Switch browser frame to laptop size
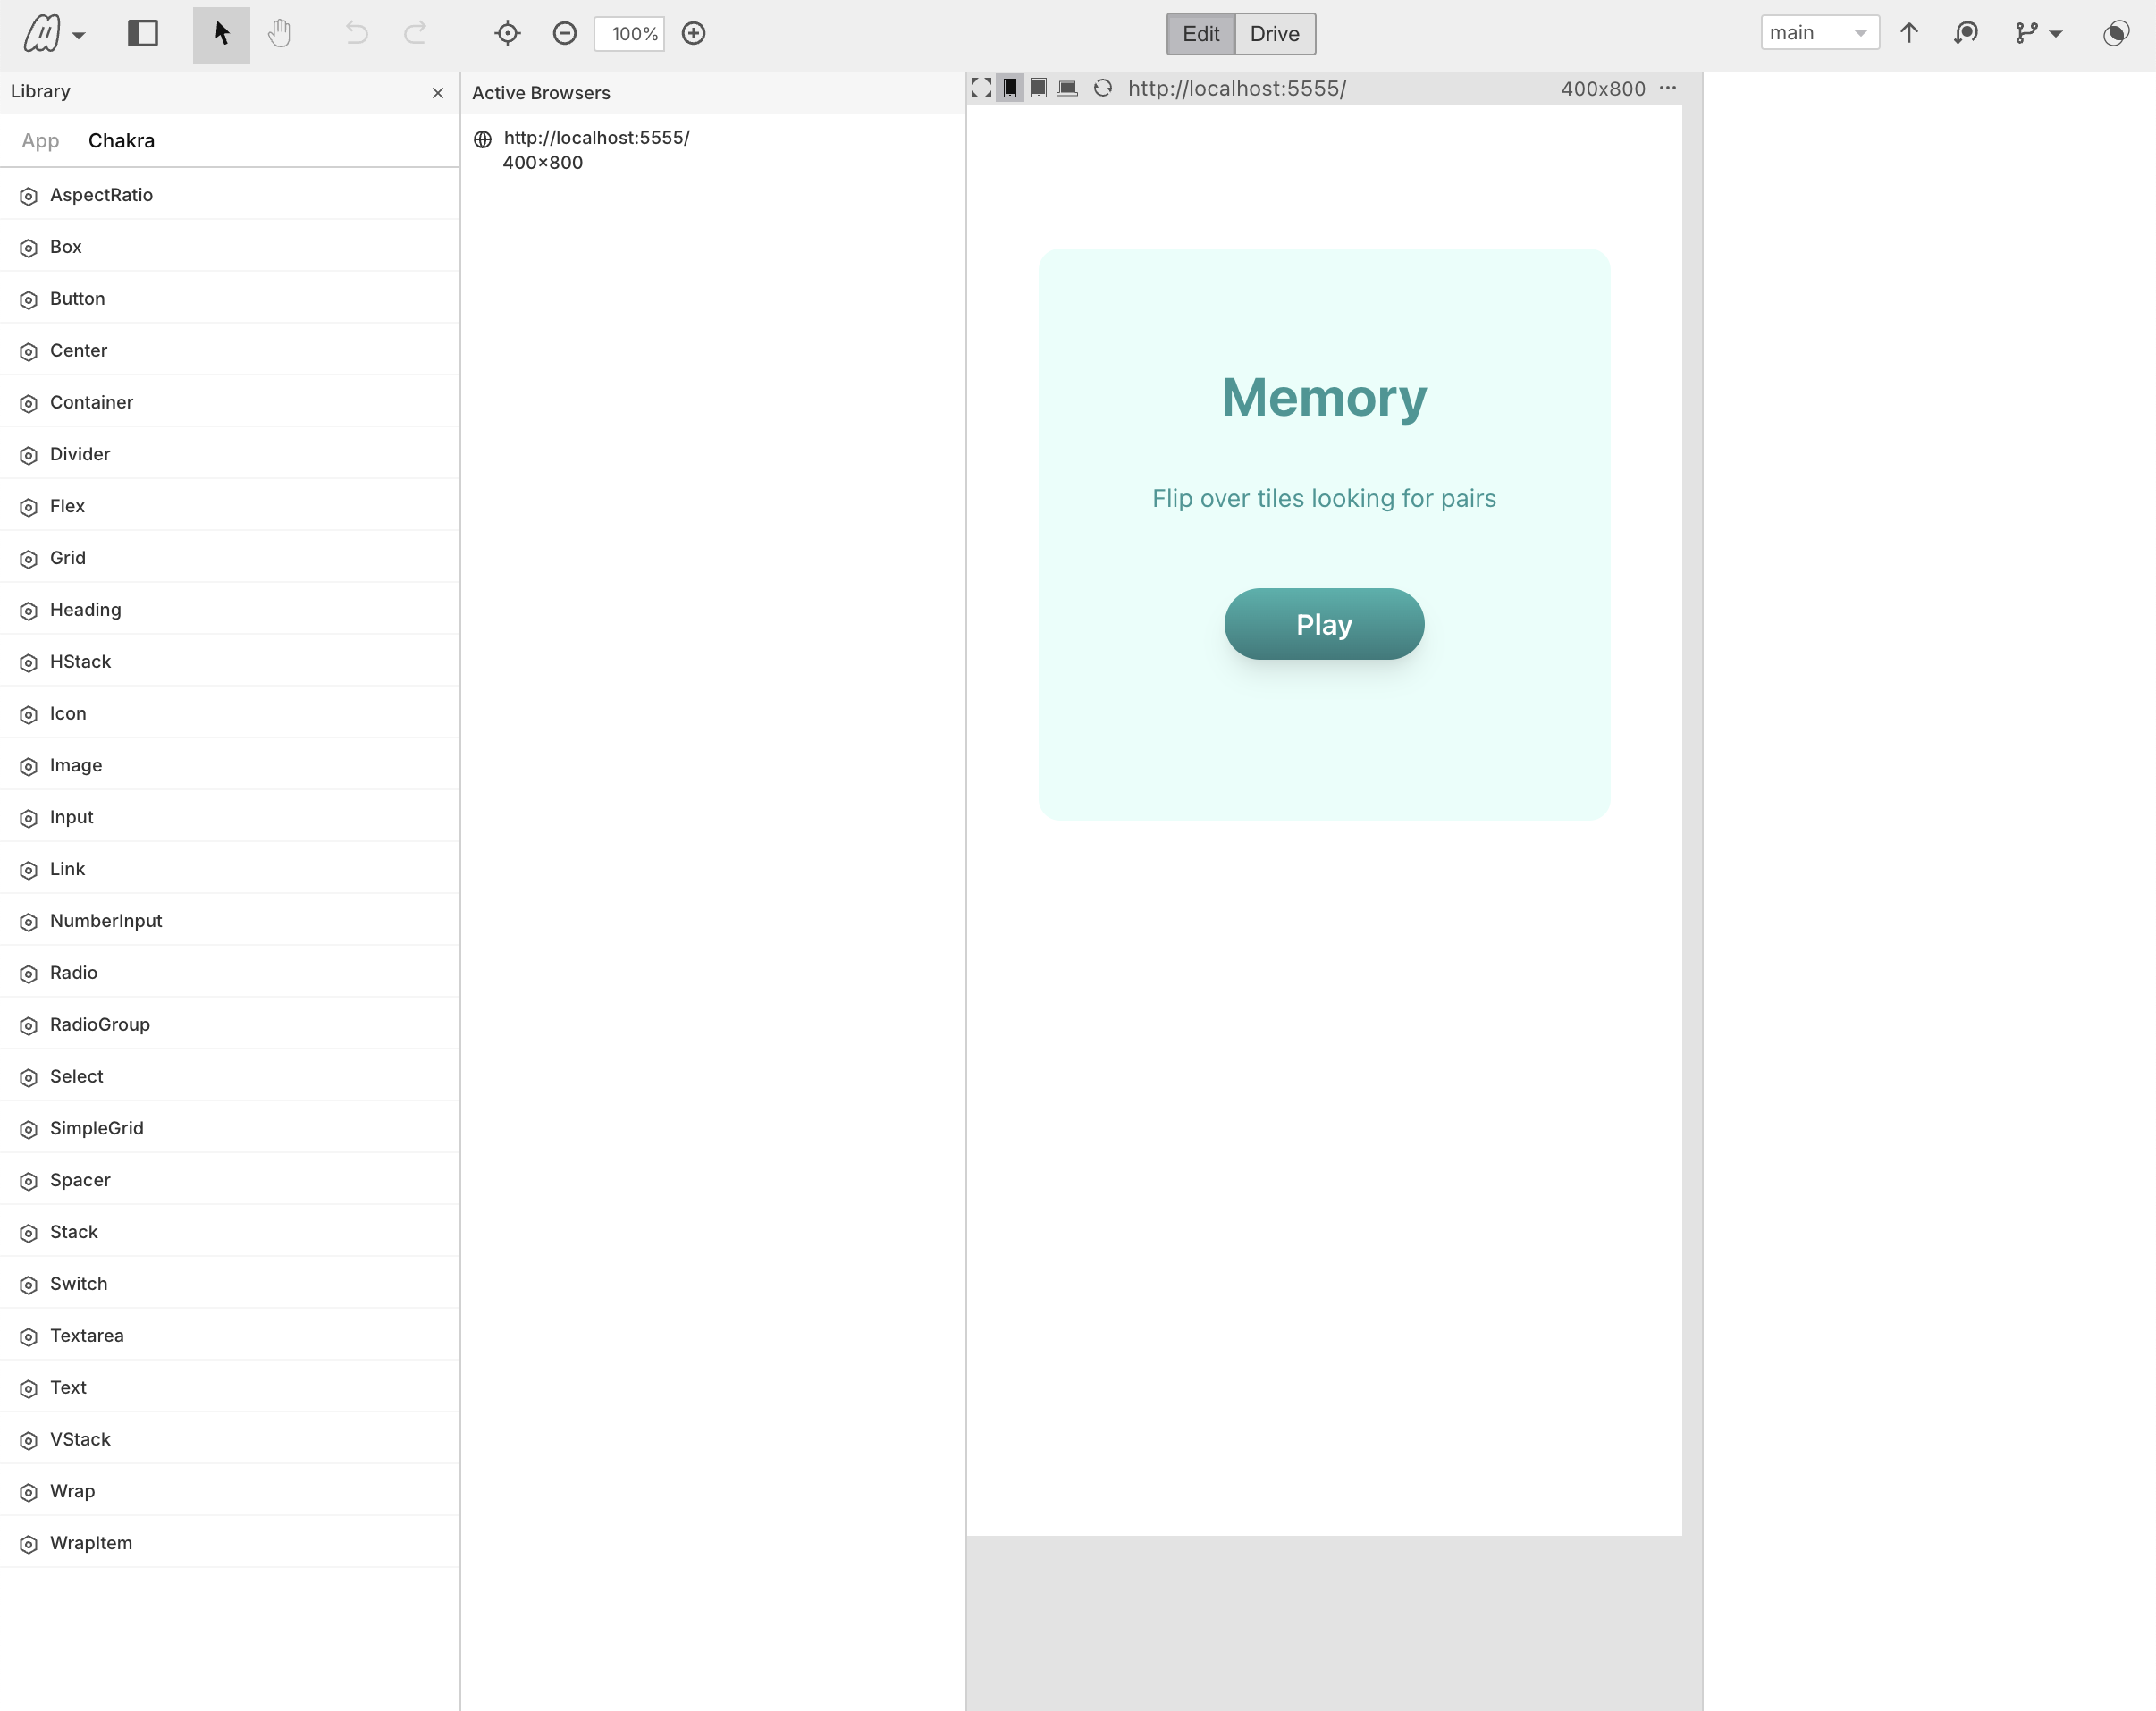The width and height of the screenshot is (2156, 1711). click(1067, 88)
